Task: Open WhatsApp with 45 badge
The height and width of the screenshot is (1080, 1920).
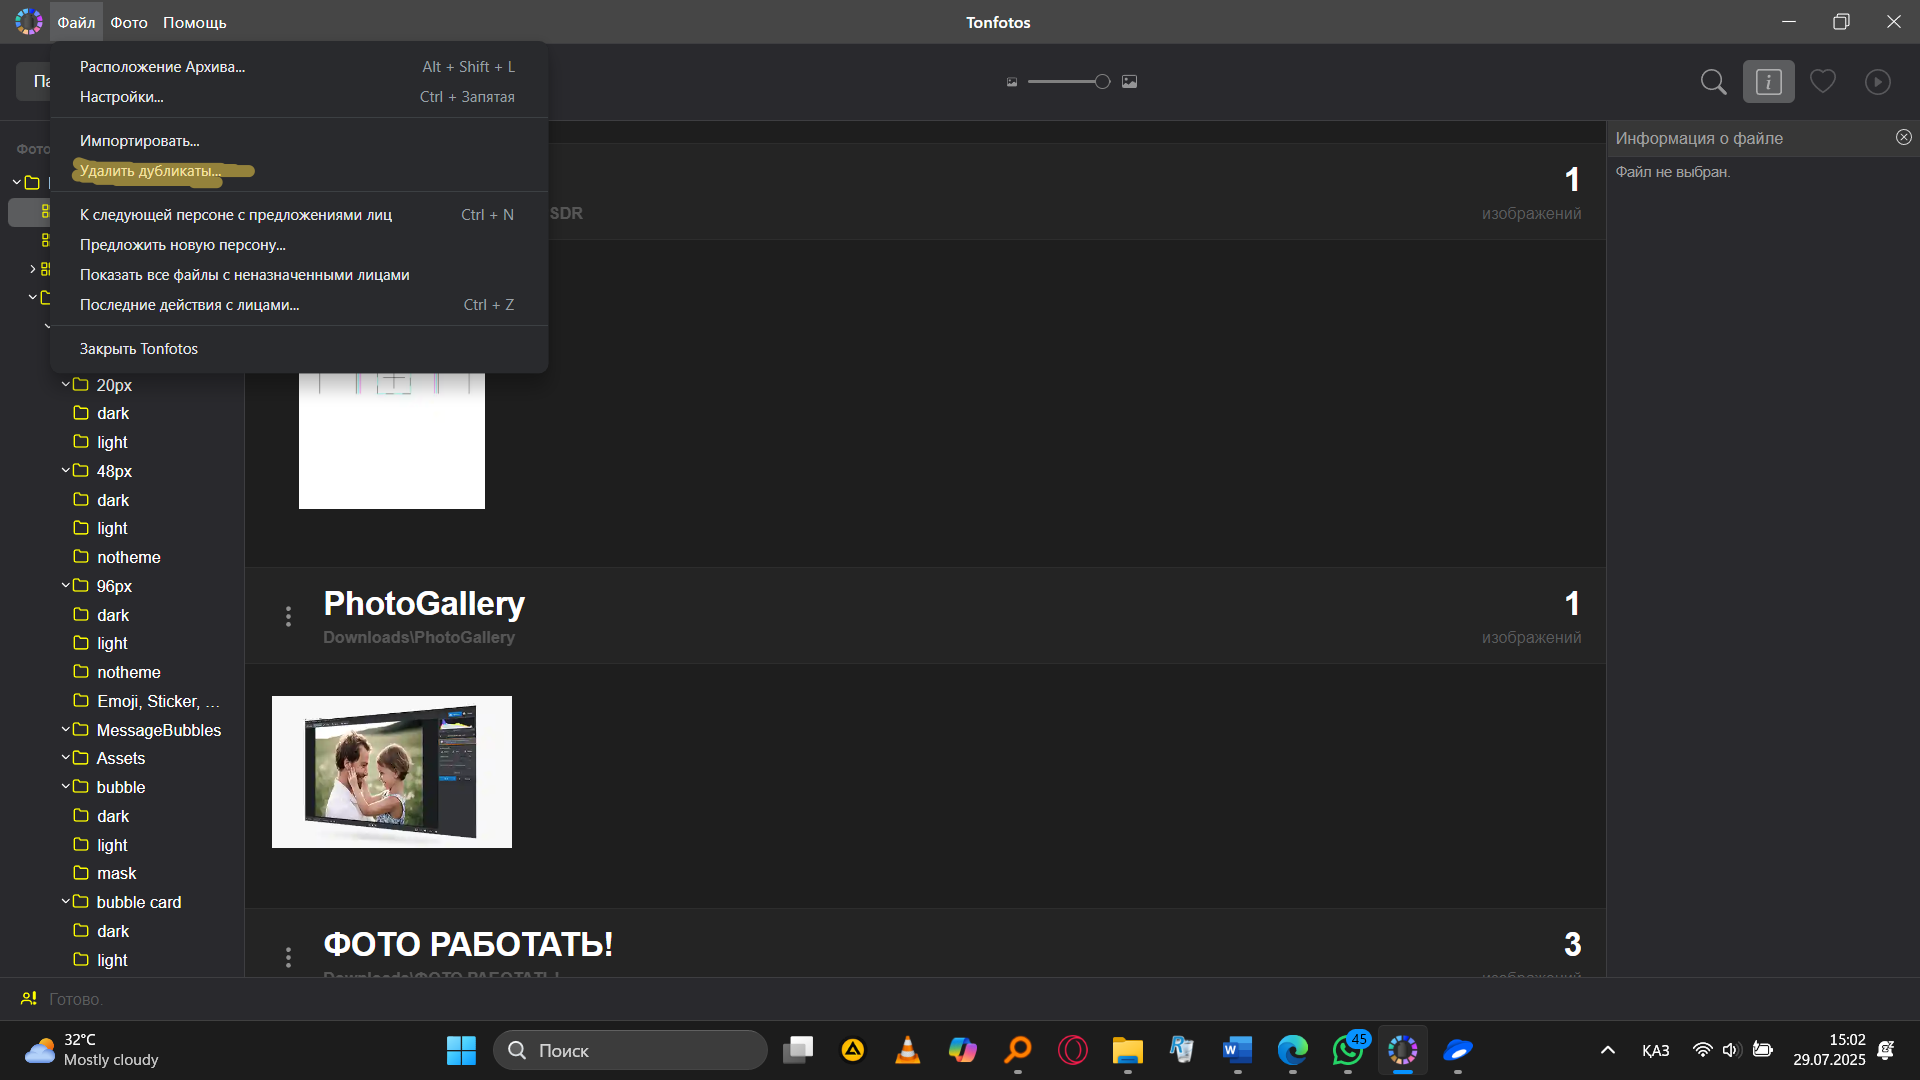Action: (x=1348, y=1050)
